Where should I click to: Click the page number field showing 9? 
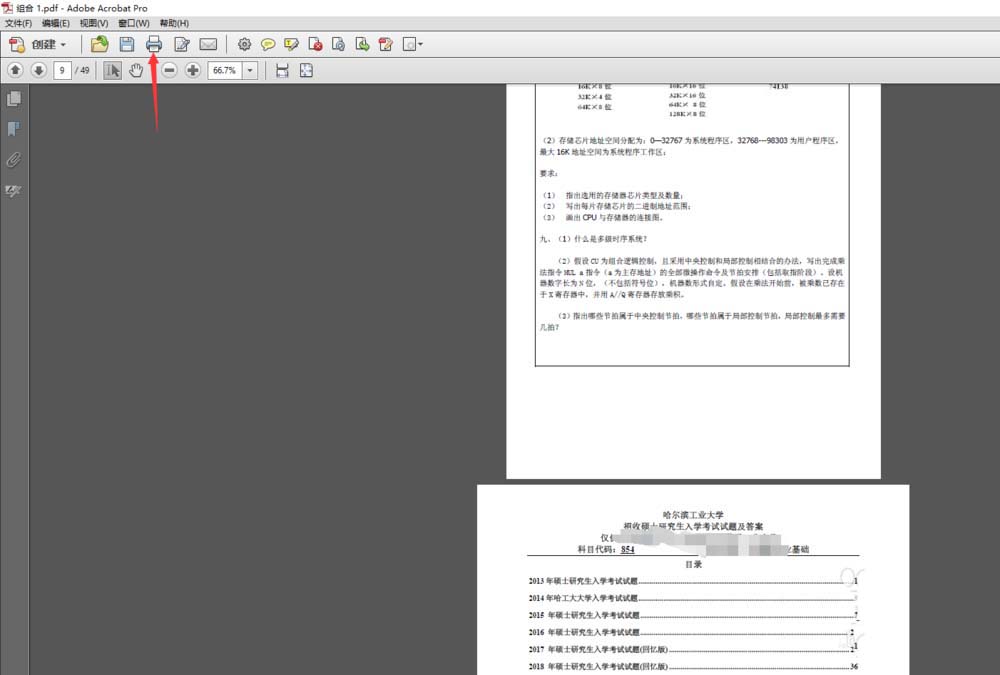[x=62, y=70]
